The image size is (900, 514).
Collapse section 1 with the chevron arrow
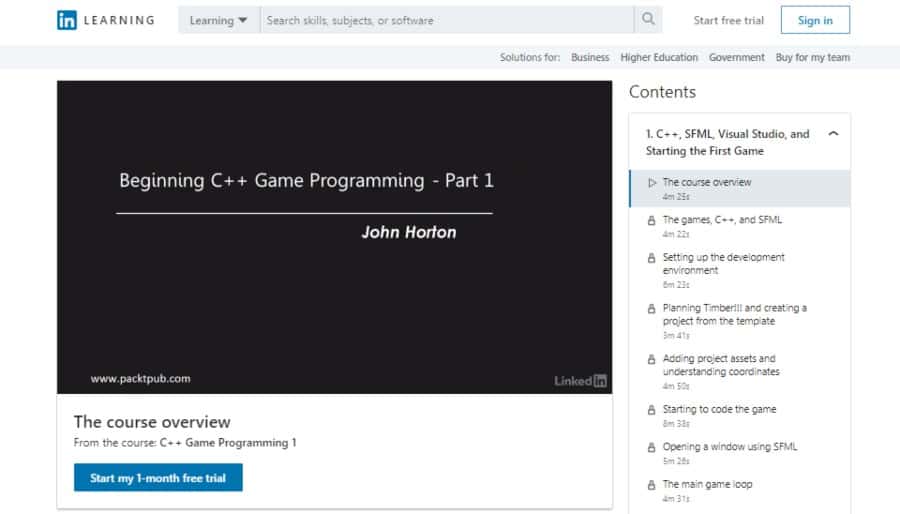point(833,134)
